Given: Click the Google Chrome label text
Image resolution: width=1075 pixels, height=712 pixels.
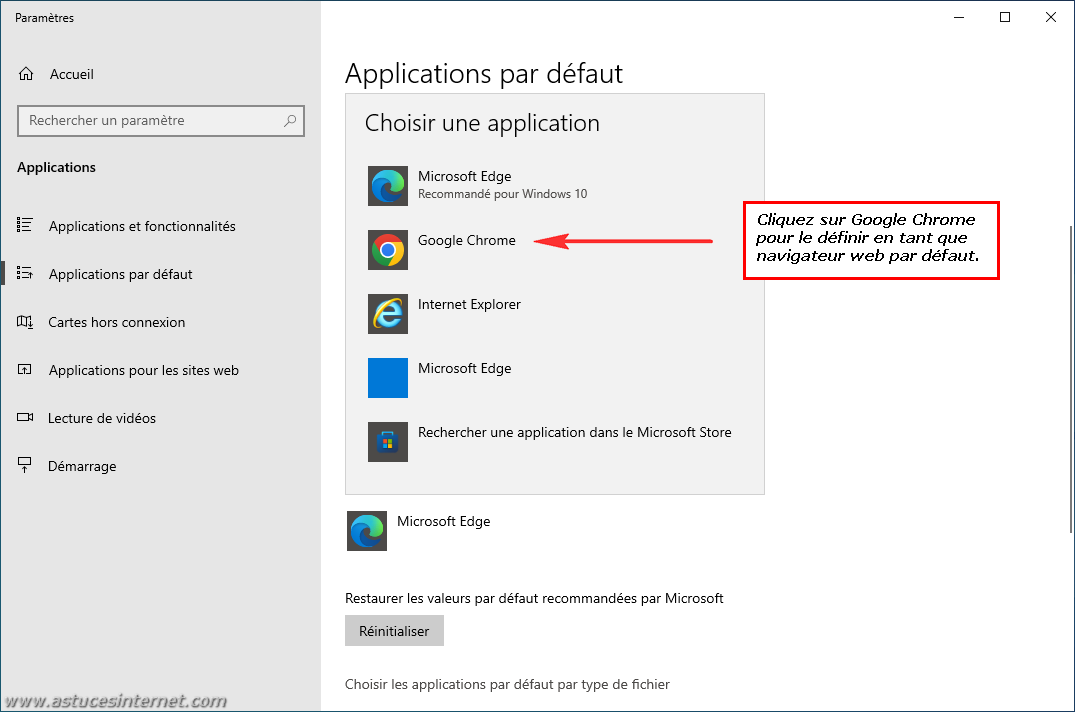Looking at the screenshot, I should tap(467, 241).
